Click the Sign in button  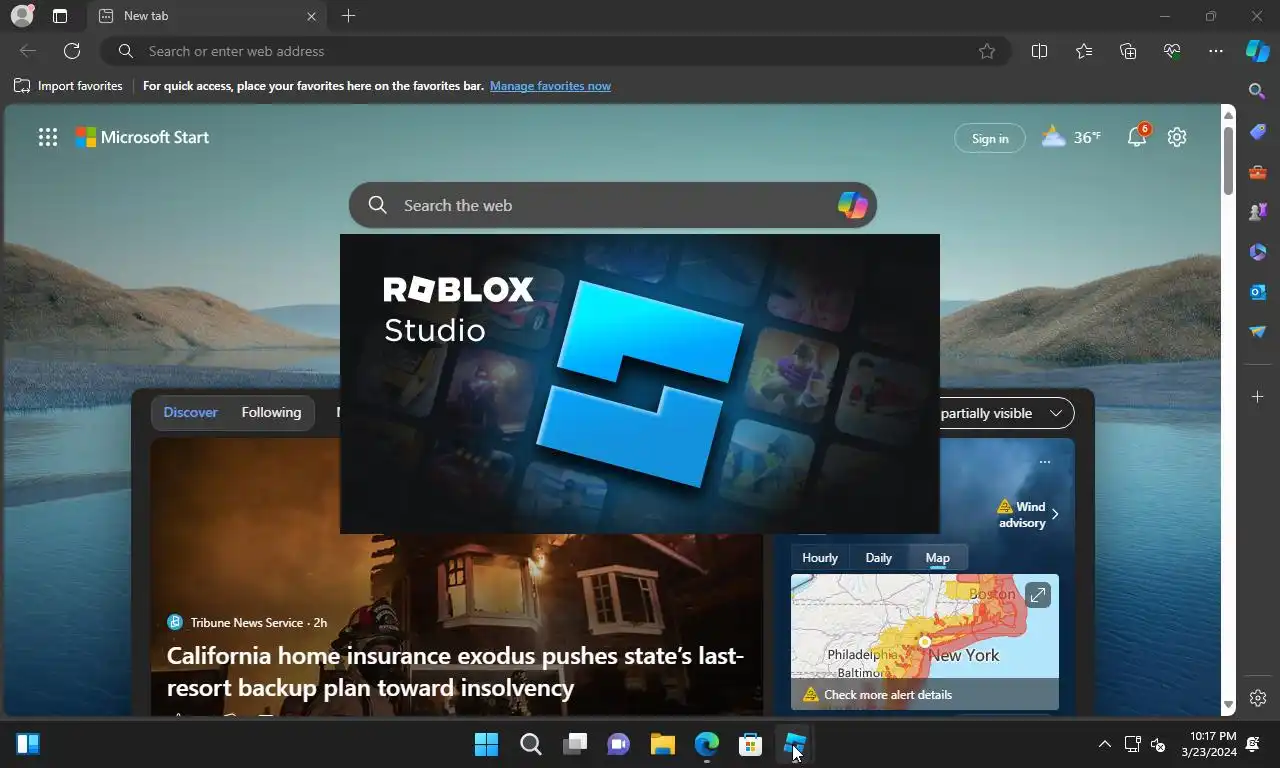(990, 138)
